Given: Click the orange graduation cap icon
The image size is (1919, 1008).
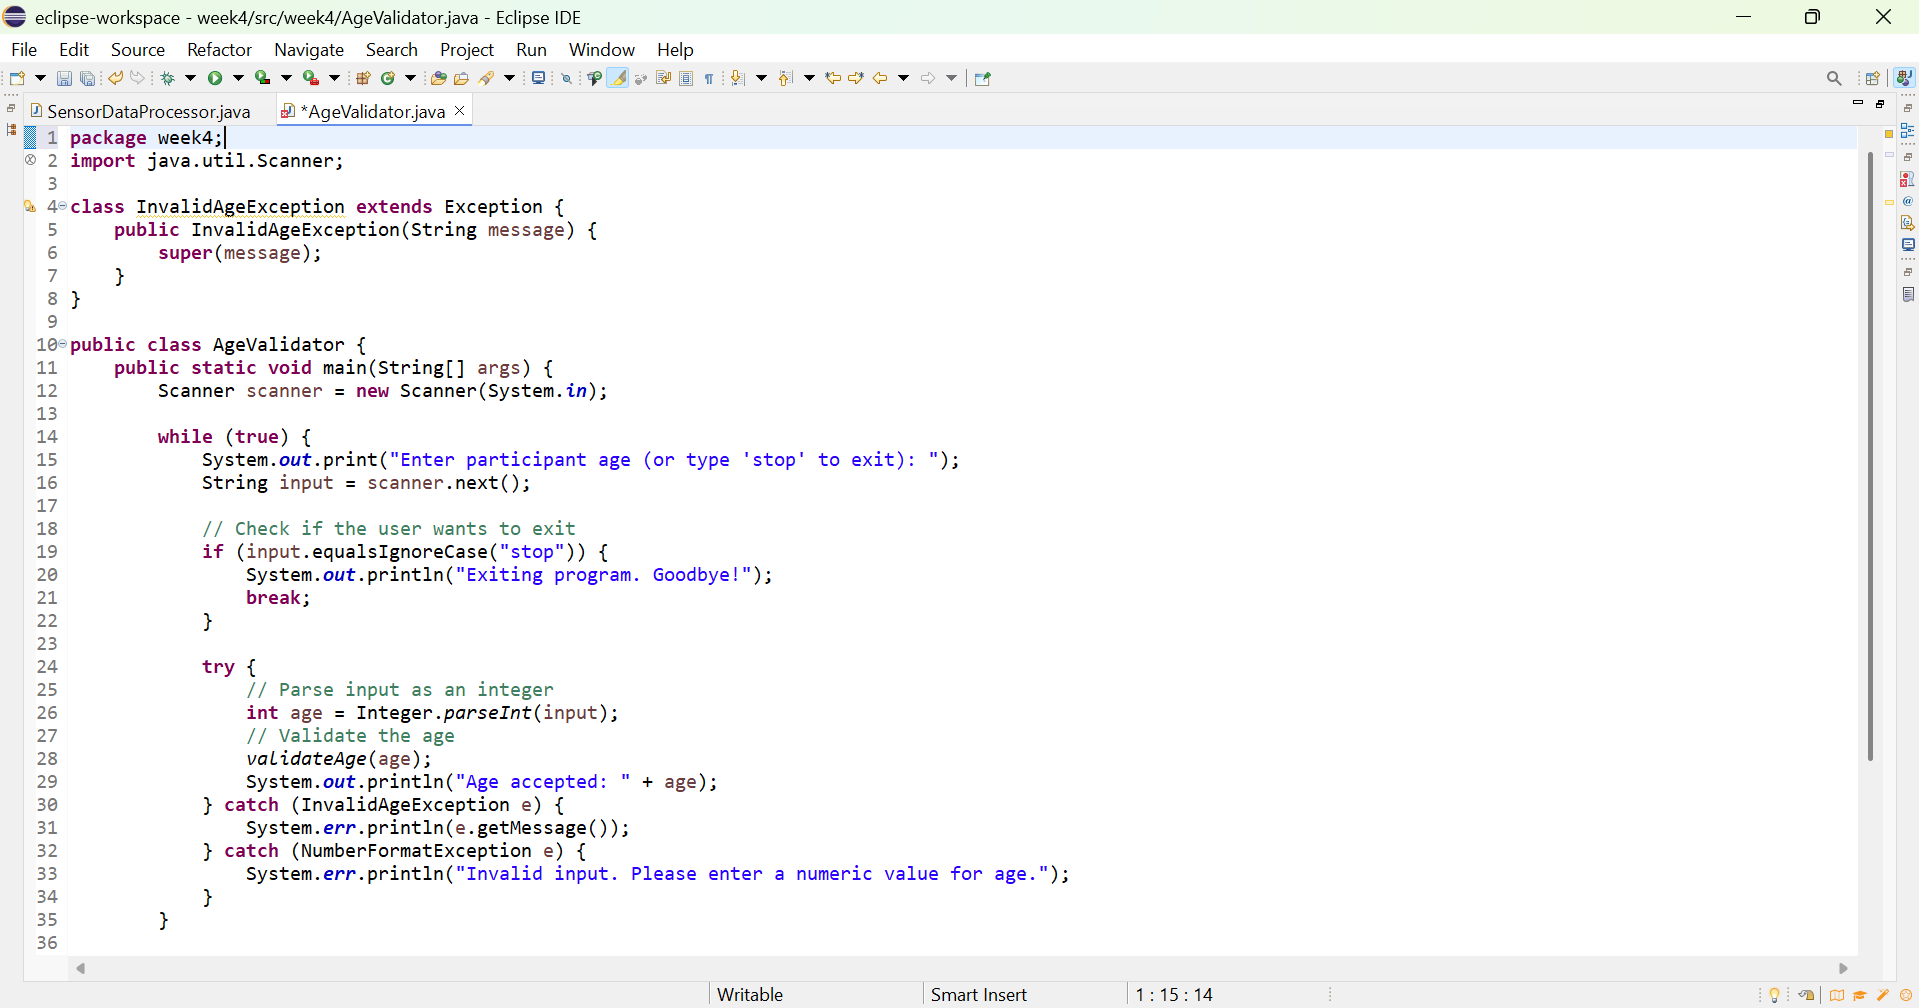Looking at the screenshot, I should pyautogui.click(x=1860, y=995).
